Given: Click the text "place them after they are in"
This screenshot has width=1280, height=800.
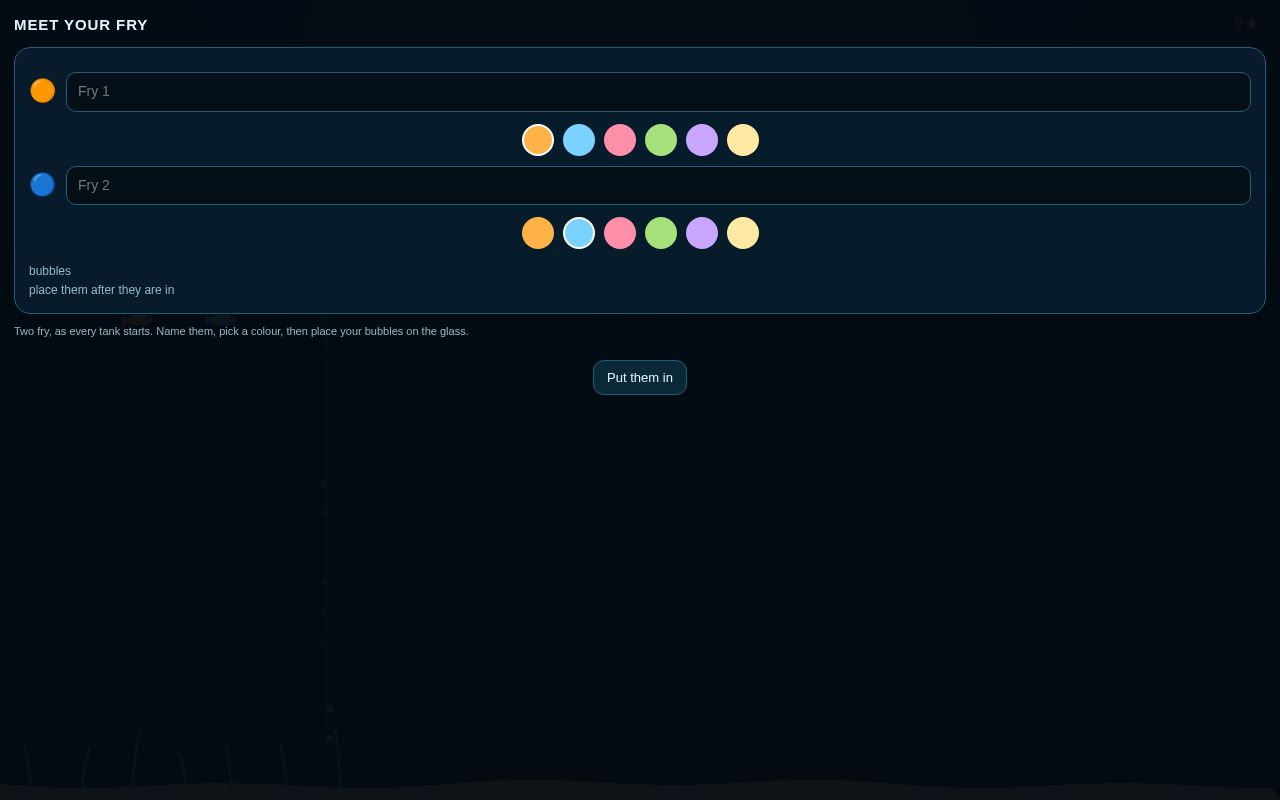Looking at the screenshot, I should [101, 290].
